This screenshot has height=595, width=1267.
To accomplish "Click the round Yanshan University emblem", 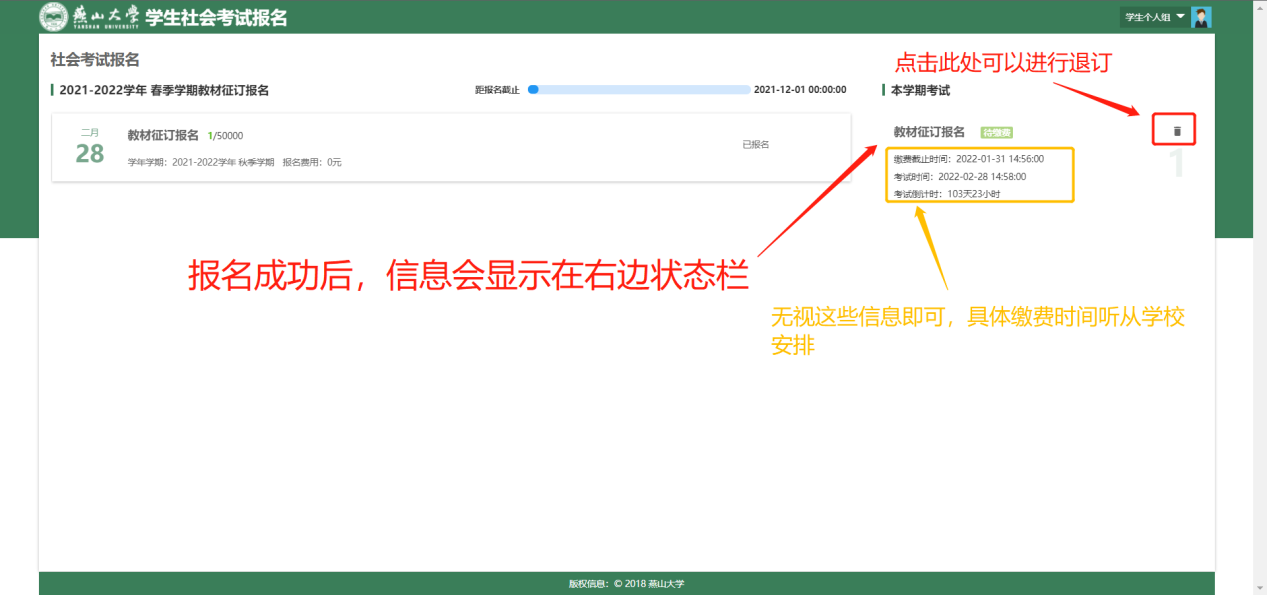I will [x=54, y=17].
